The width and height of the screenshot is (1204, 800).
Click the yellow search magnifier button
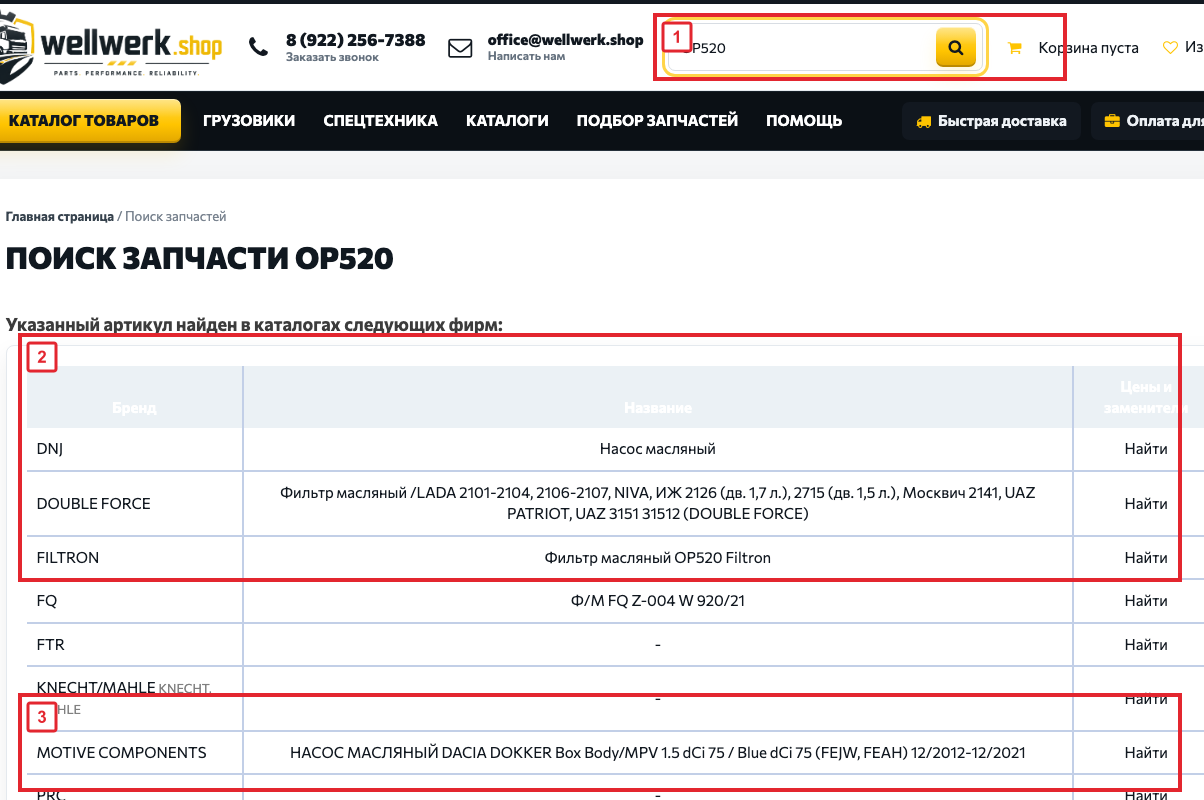pos(956,47)
